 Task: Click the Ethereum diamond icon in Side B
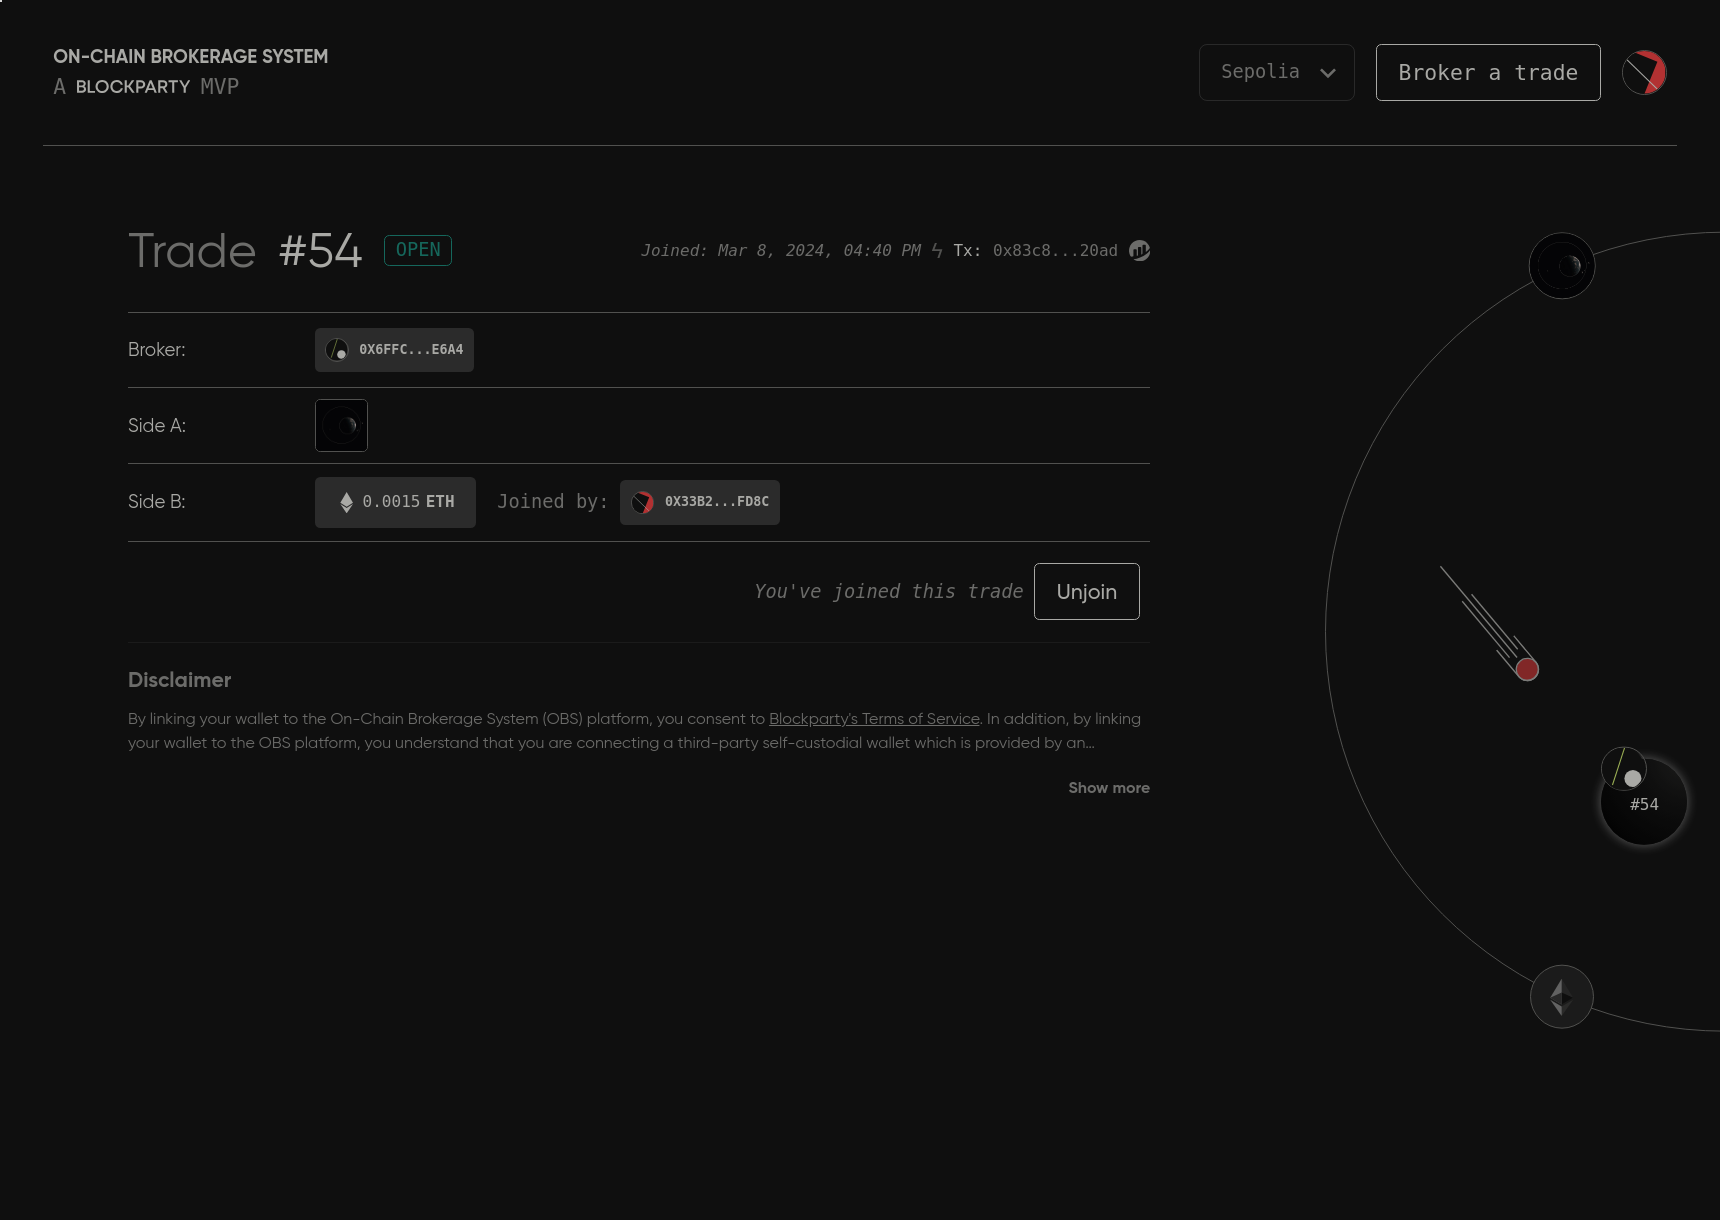[x=346, y=502]
